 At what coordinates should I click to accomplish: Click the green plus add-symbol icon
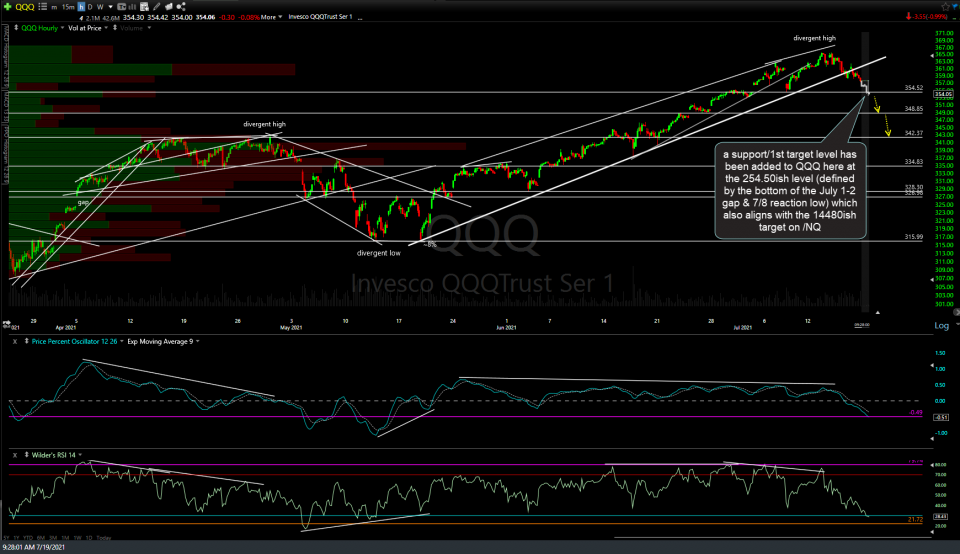coord(7,7)
